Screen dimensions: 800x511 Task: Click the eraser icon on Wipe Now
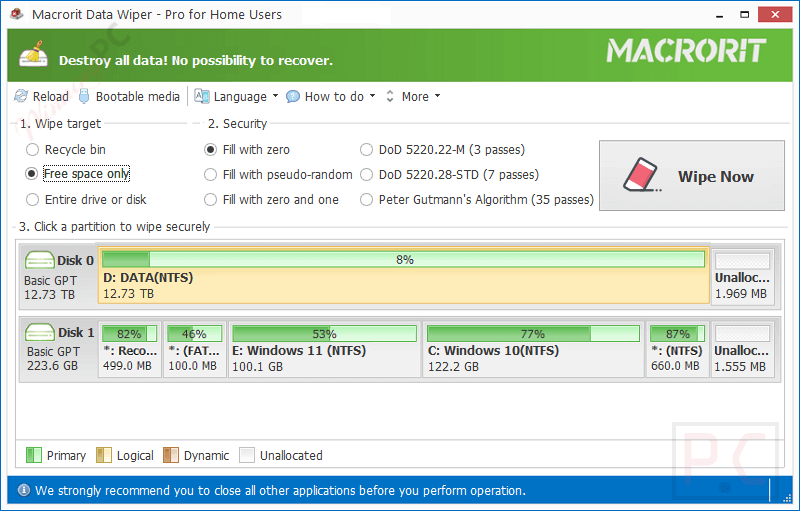click(x=642, y=175)
